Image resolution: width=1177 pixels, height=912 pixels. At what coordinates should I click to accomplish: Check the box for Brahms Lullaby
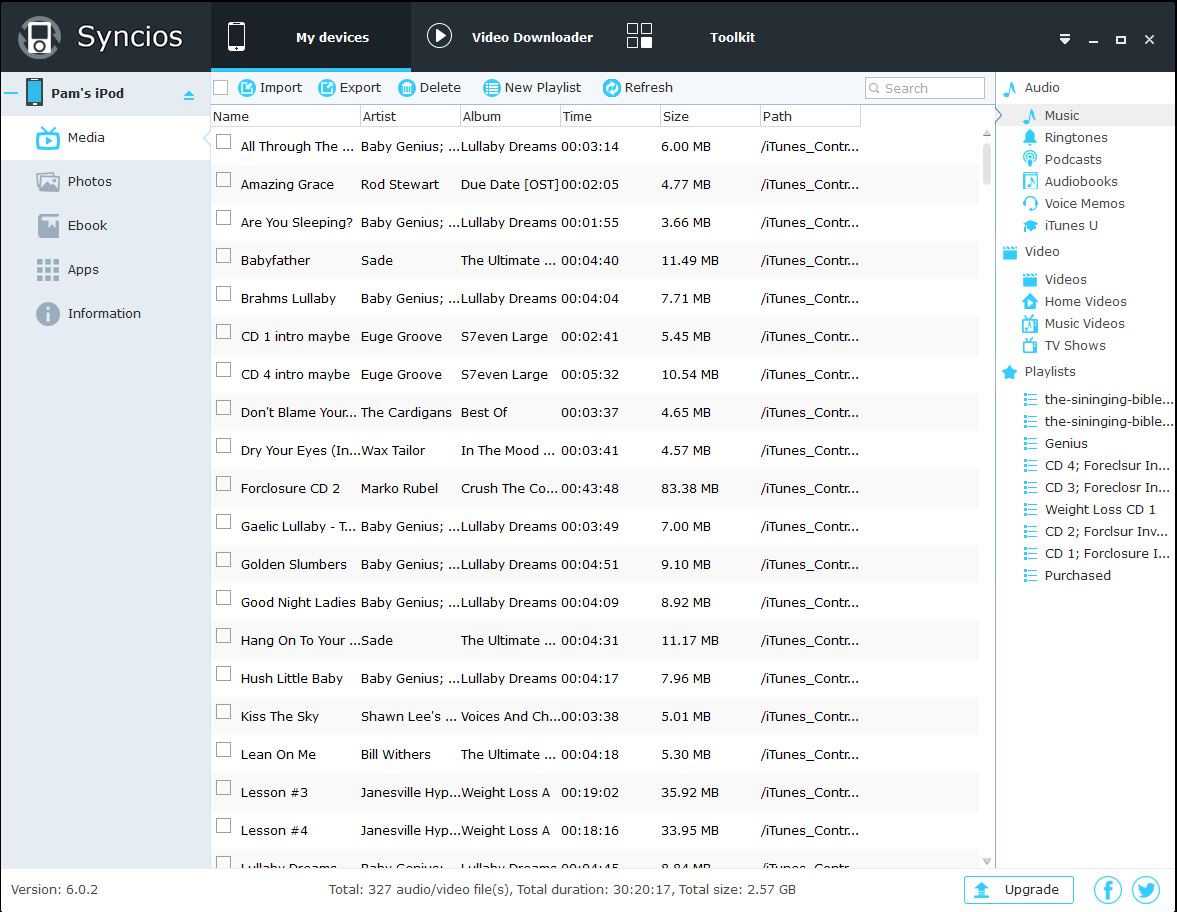coord(224,293)
